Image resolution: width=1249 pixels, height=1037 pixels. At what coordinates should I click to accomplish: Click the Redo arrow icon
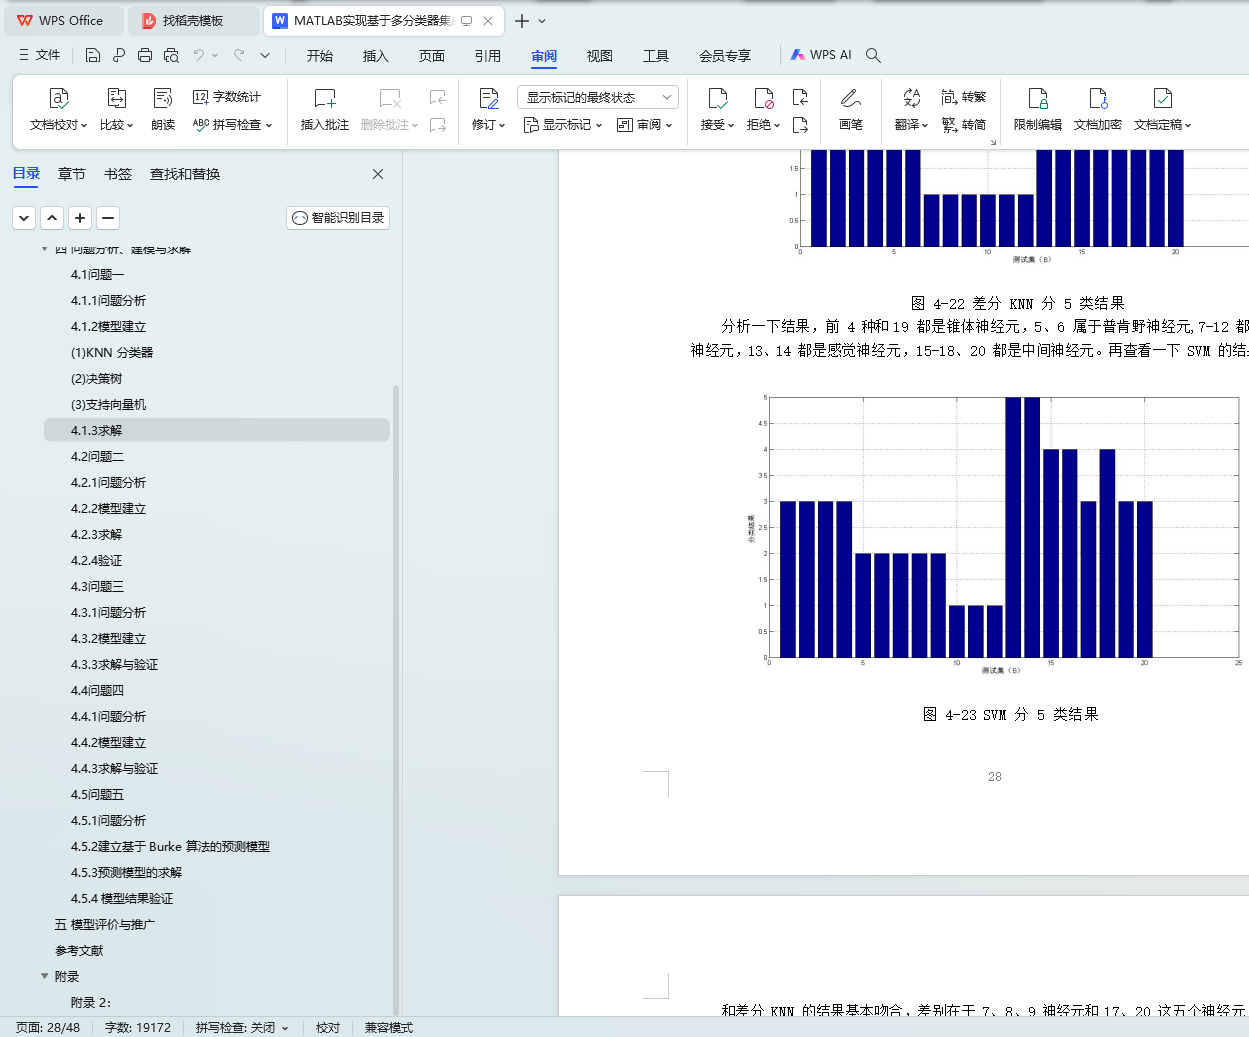(239, 55)
